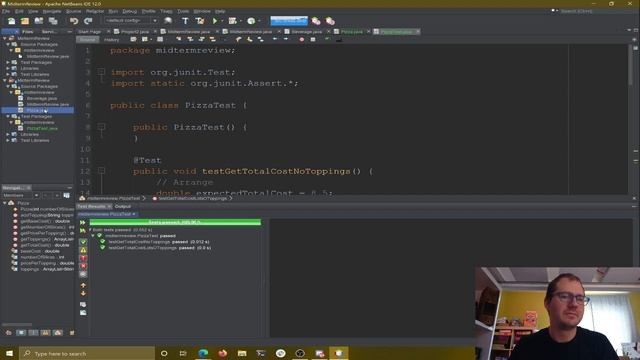Open the Edit menu
This screenshot has height=360, width=640.
click(19, 11)
